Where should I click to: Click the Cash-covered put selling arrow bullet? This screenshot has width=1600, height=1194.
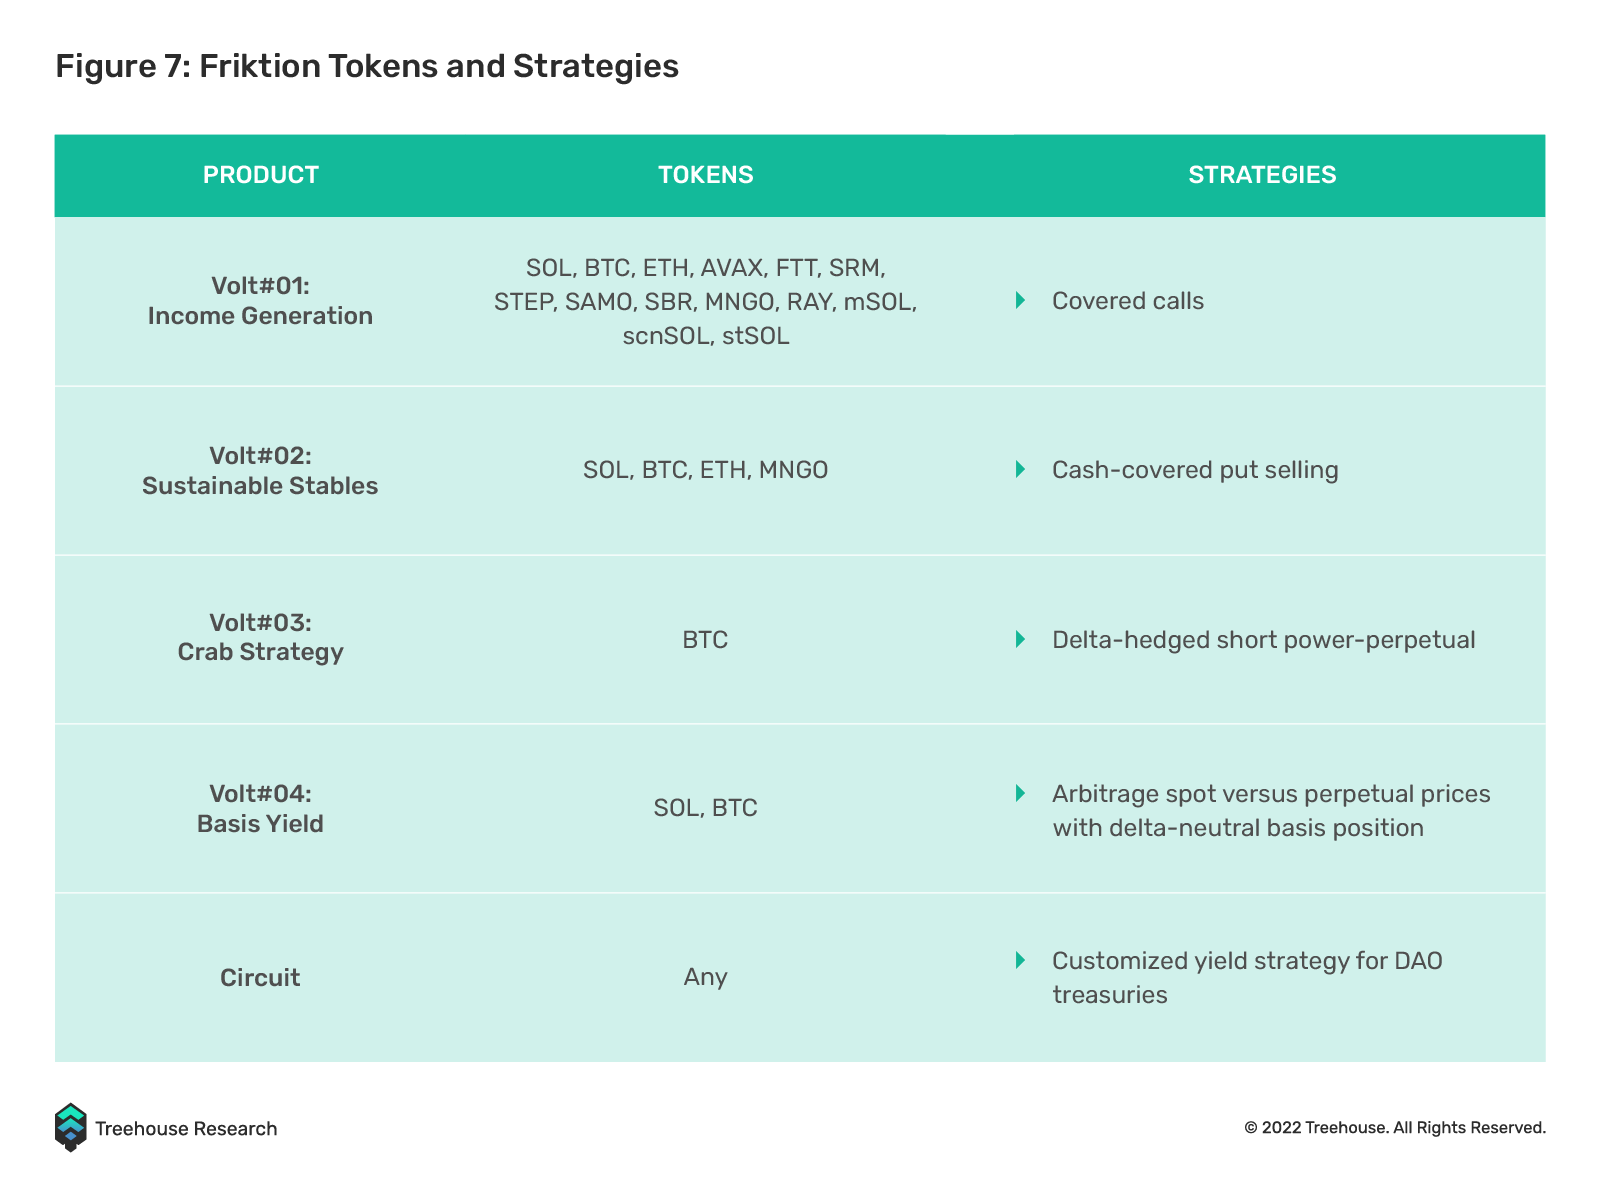(1020, 469)
